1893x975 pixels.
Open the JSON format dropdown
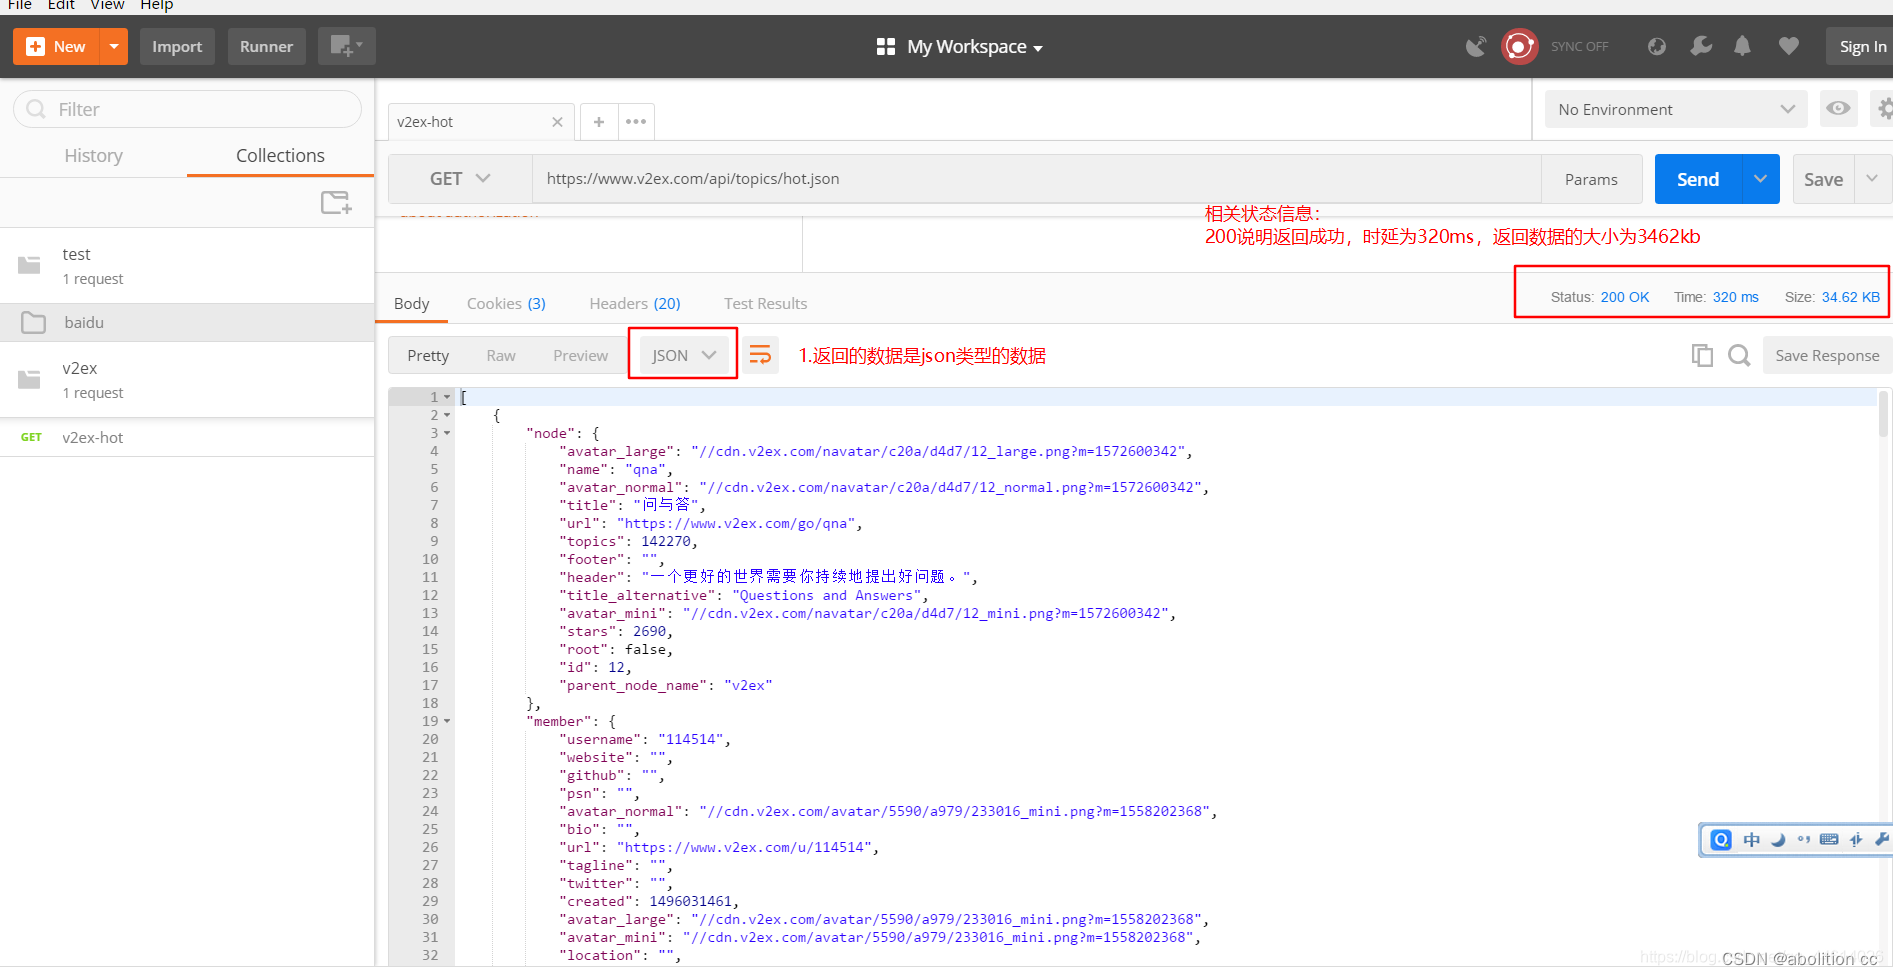pos(684,355)
